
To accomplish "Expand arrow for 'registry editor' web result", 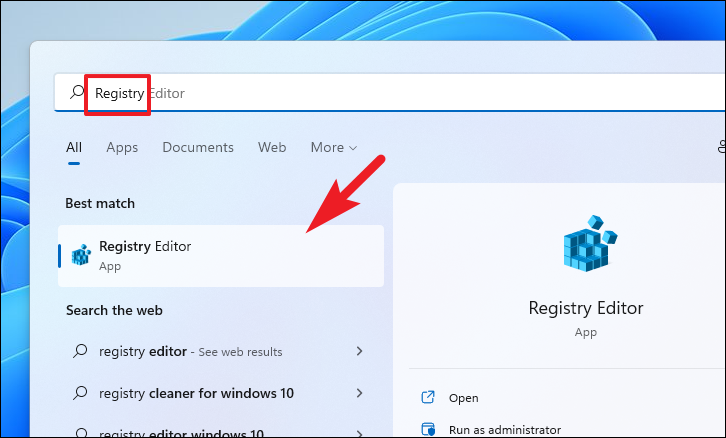I will (359, 351).
